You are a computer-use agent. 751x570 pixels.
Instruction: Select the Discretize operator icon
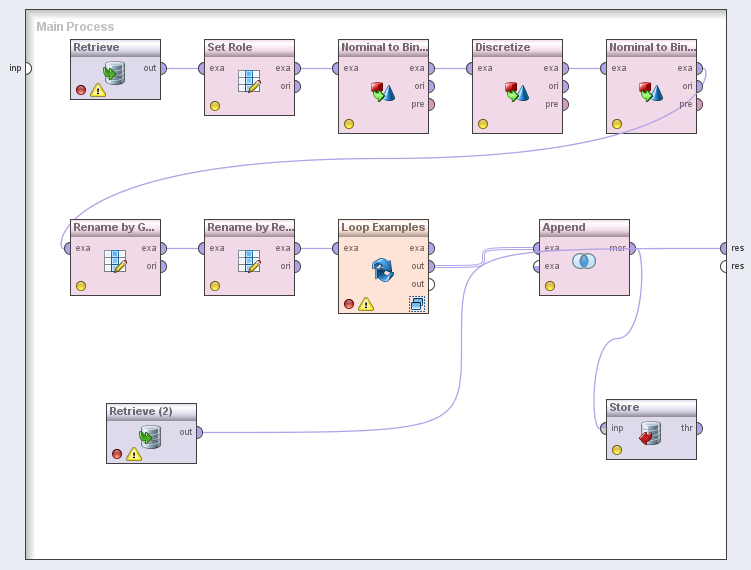(517, 93)
